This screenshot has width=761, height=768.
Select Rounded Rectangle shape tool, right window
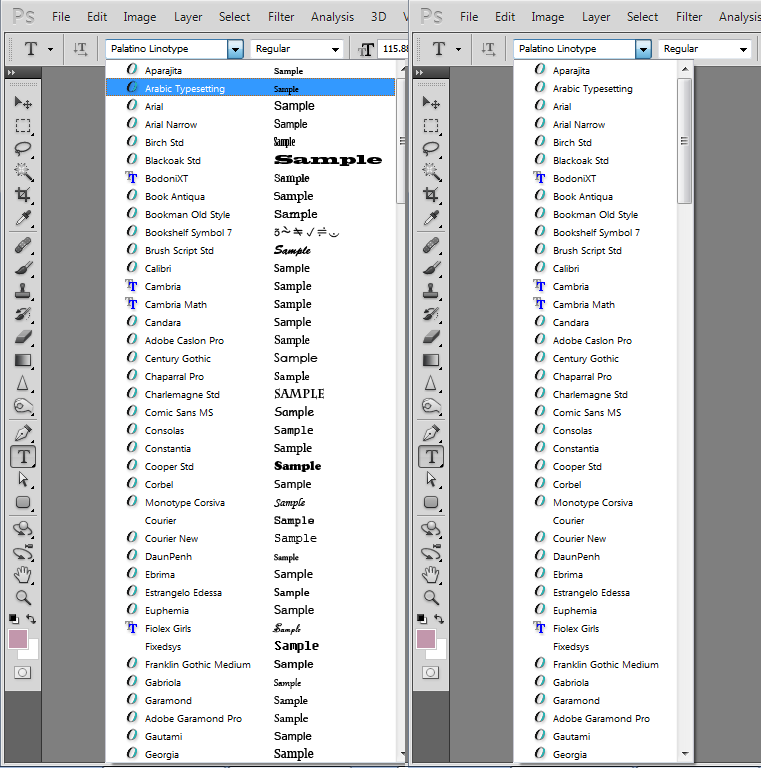[x=431, y=502]
